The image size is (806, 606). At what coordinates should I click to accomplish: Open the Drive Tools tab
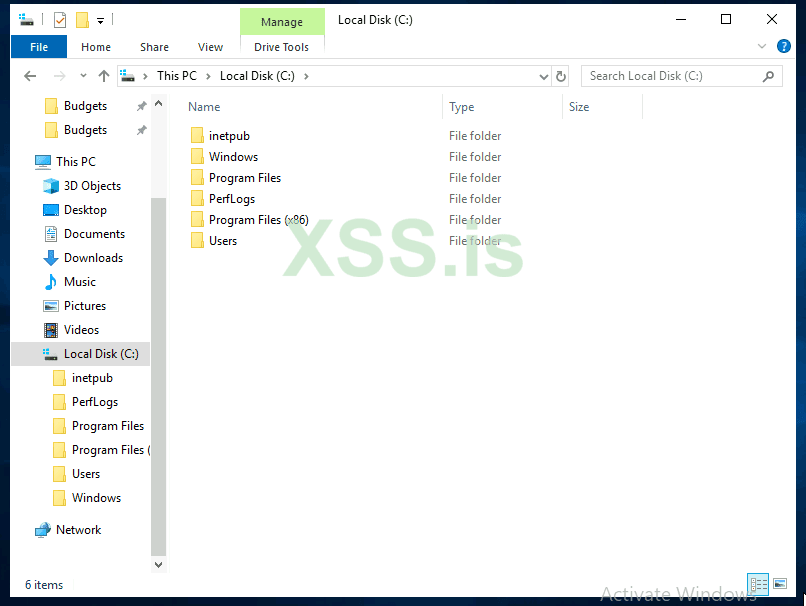click(282, 47)
